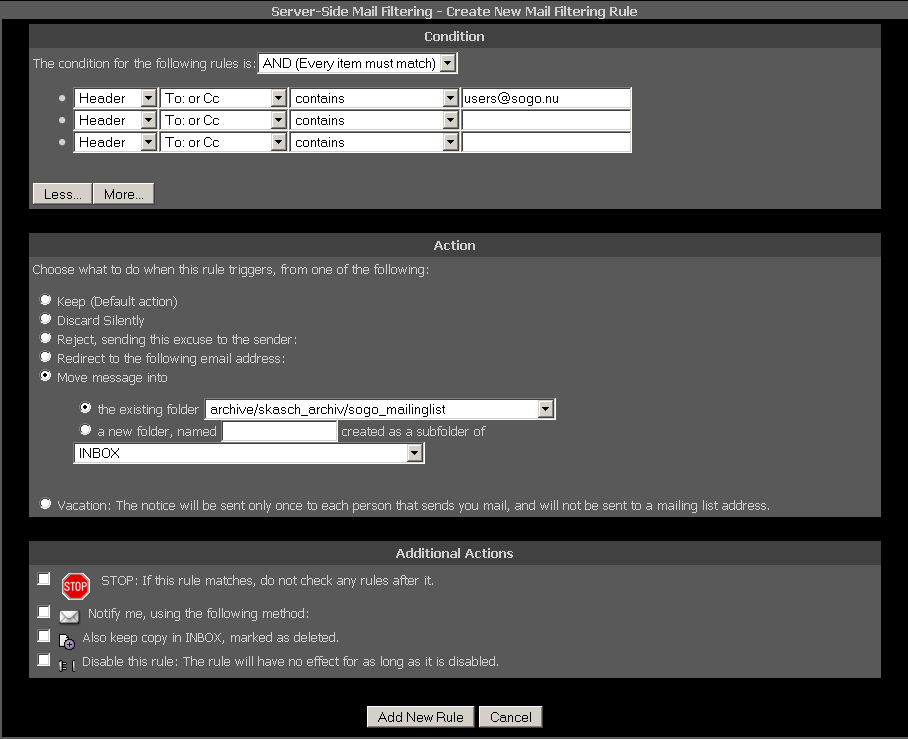Click the field containing users@sogo.nu
The width and height of the screenshot is (908, 739).
(x=546, y=98)
